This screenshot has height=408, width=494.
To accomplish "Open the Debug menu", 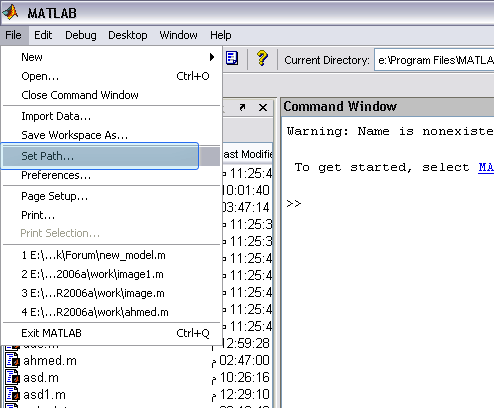I will pyautogui.click(x=81, y=35).
